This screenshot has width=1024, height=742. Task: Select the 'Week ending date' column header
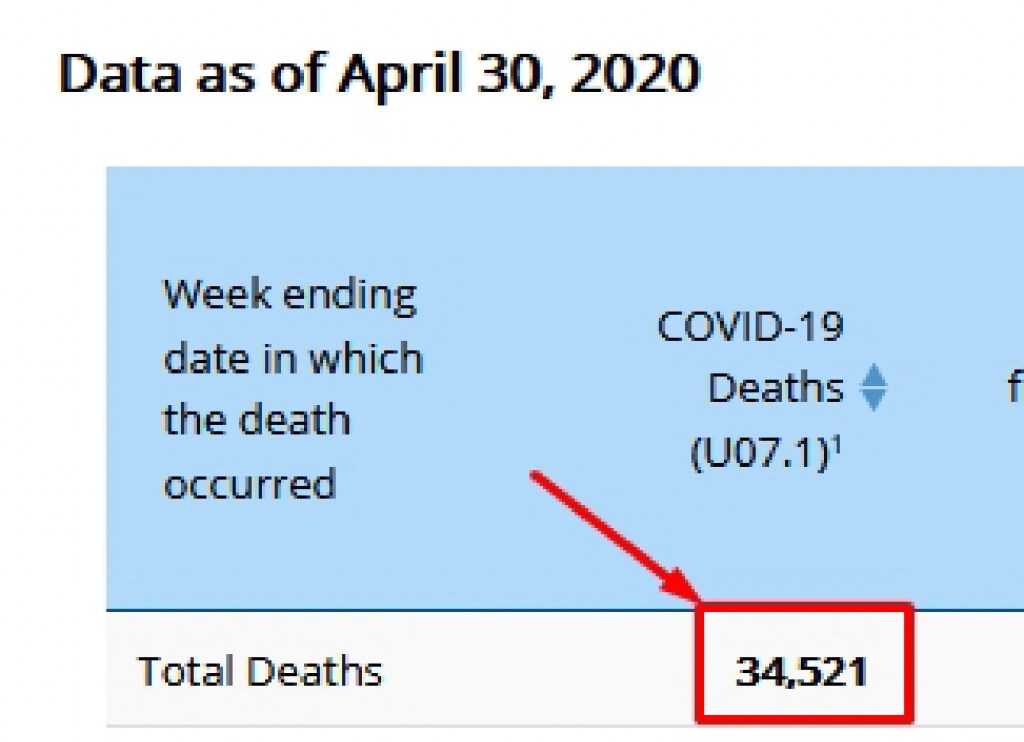click(292, 390)
